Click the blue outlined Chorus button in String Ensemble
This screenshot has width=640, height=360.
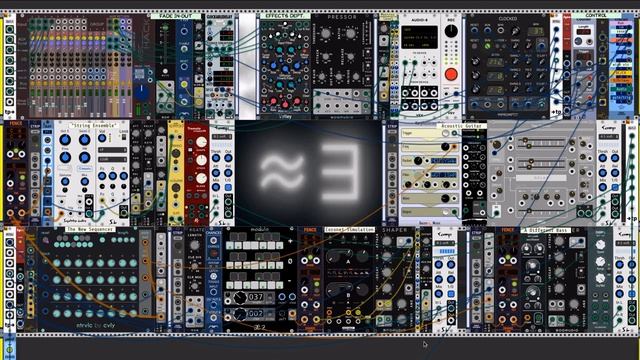84,169
